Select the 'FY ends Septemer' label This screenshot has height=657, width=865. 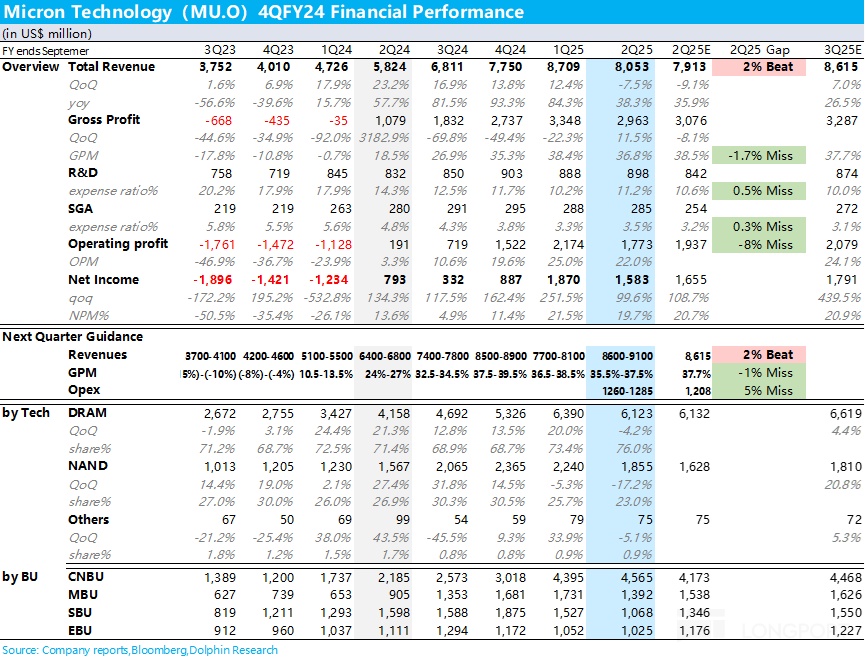(x=46, y=51)
